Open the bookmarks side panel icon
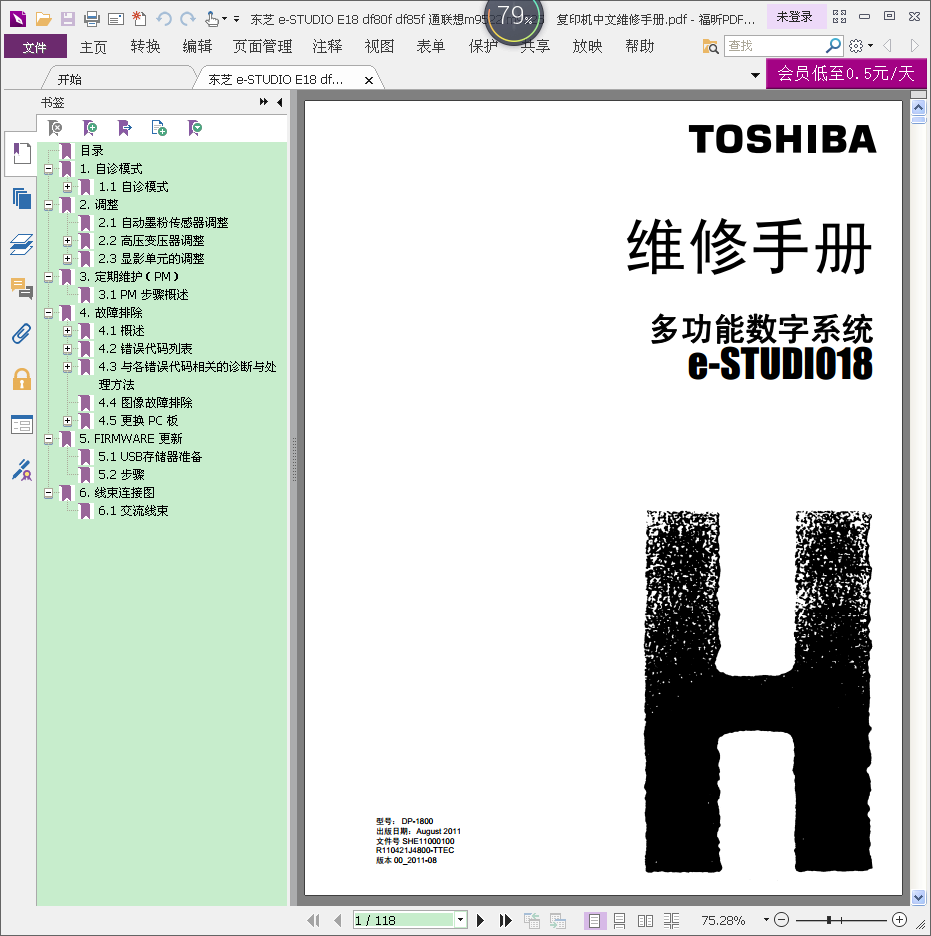931x936 pixels. tap(22, 153)
